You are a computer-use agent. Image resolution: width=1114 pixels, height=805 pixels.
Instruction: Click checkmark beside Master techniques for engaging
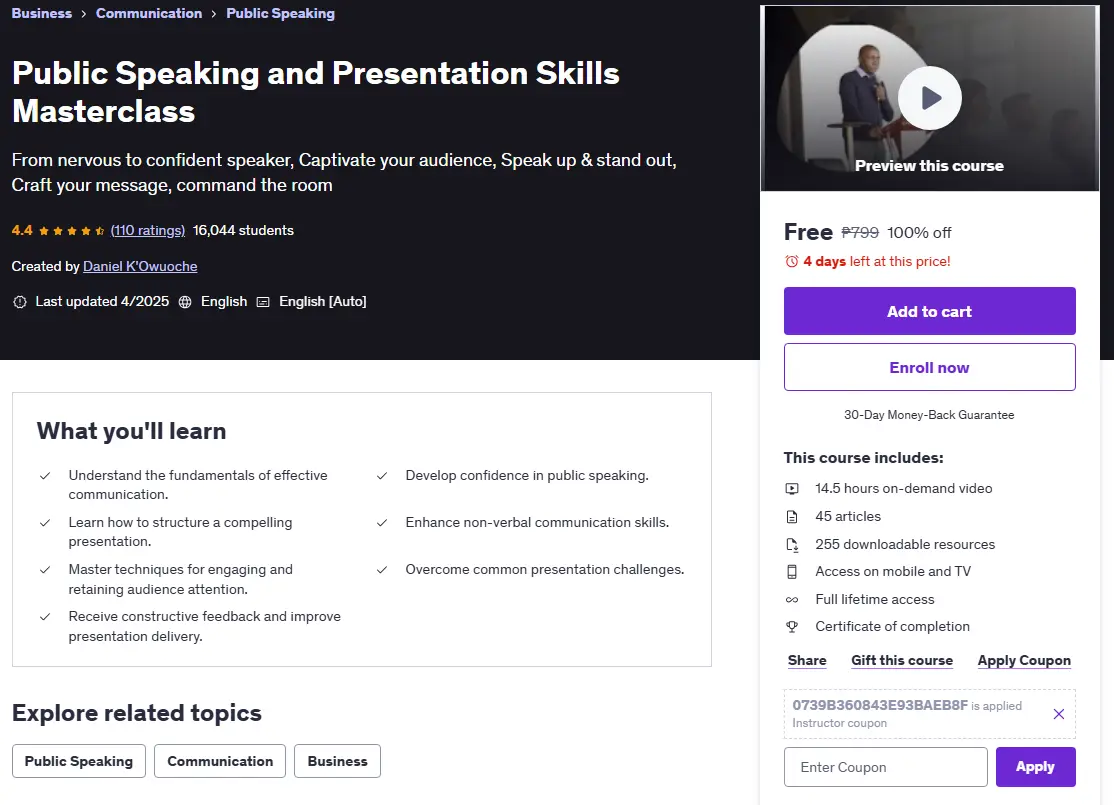[45, 570]
